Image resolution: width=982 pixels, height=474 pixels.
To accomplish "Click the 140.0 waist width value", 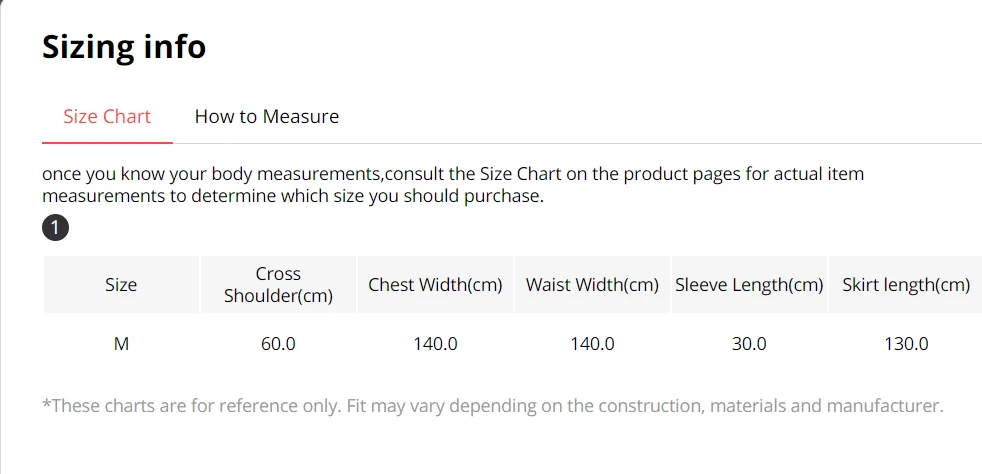I will (x=592, y=344).
